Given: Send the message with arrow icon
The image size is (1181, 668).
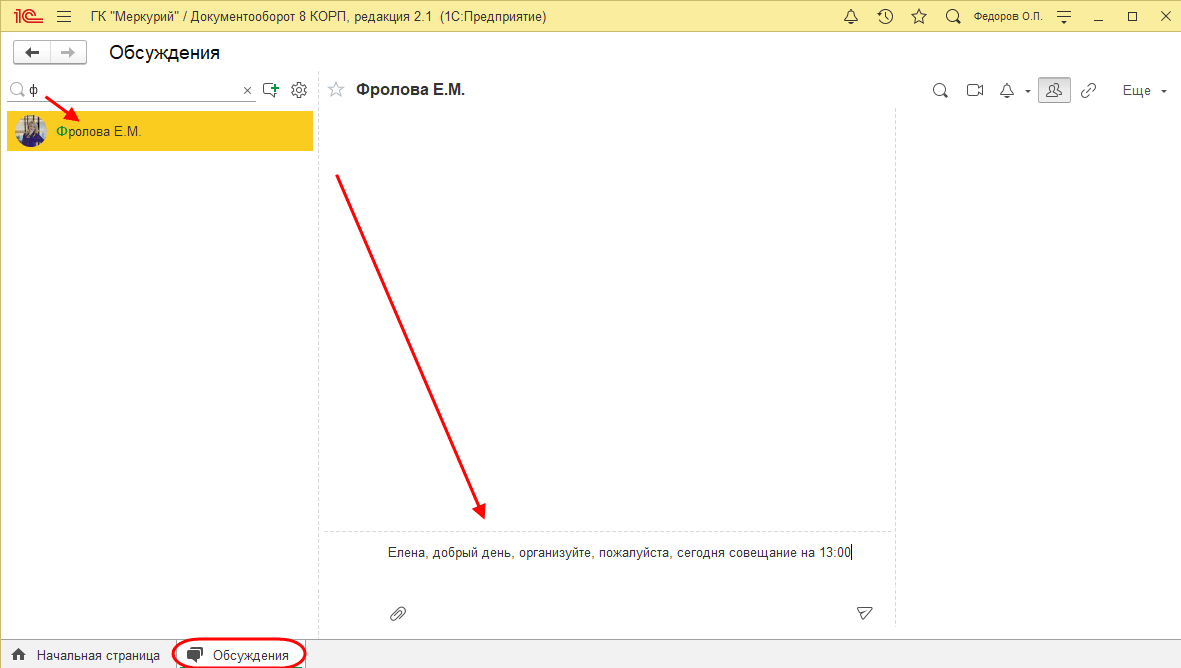Looking at the screenshot, I should (865, 613).
